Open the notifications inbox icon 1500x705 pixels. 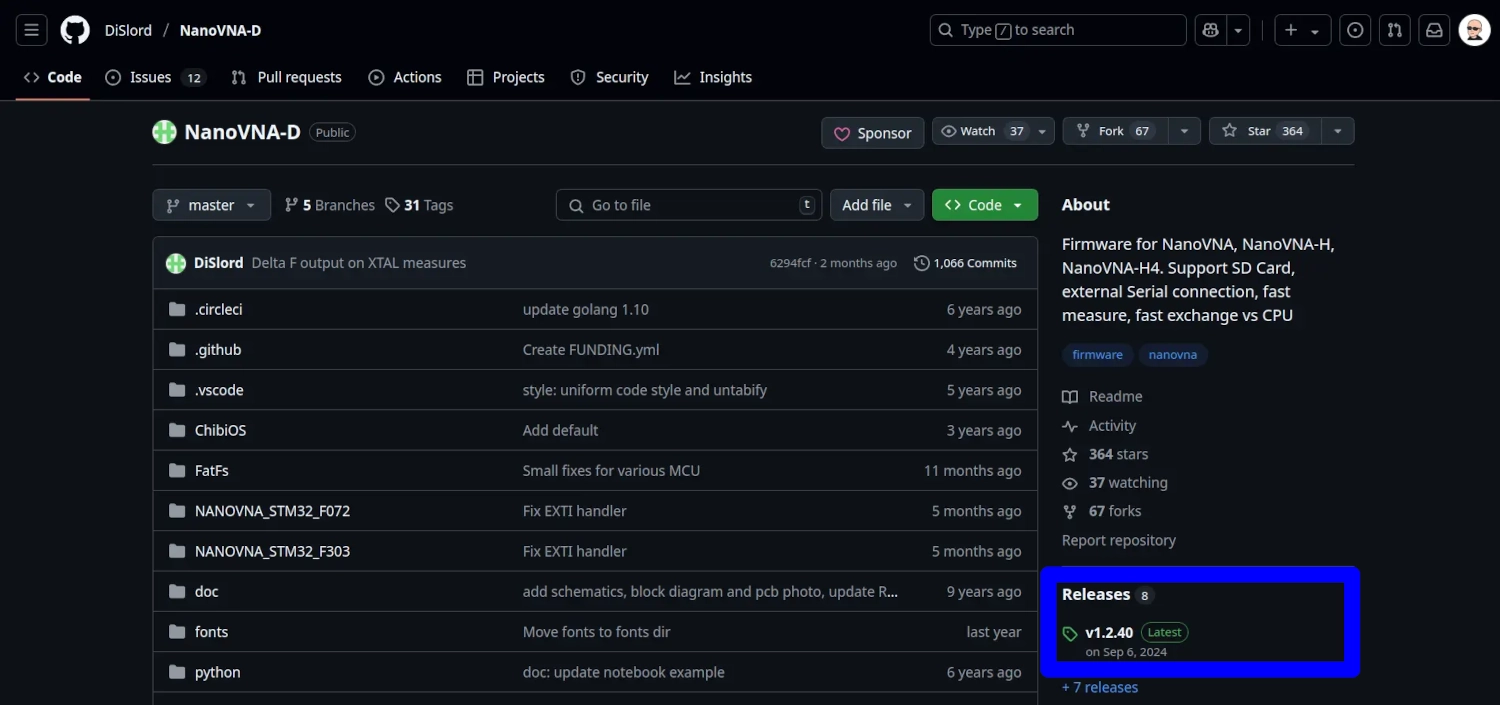1435,30
